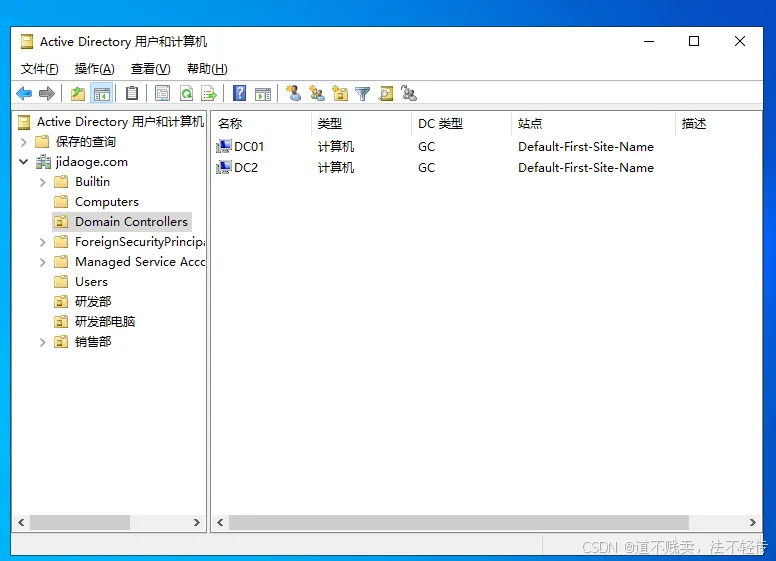Click the title bar application icon
The height and width of the screenshot is (561, 776).
coord(27,42)
